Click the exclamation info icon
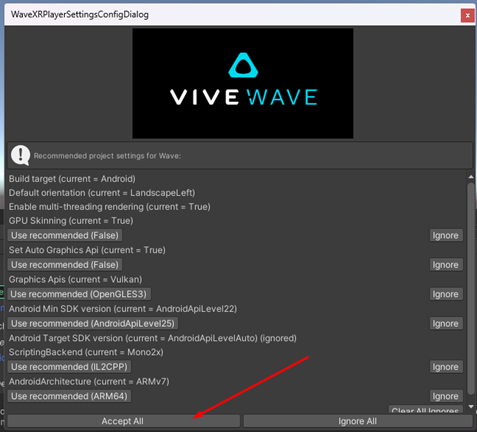This screenshot has height=432, width=477. (20, 155)
